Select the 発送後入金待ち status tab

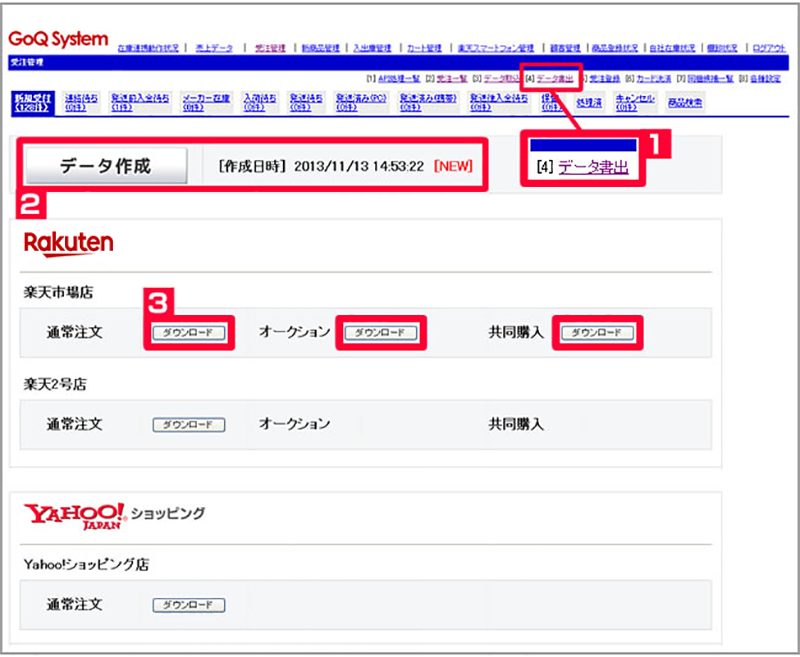tap(499, 103)
